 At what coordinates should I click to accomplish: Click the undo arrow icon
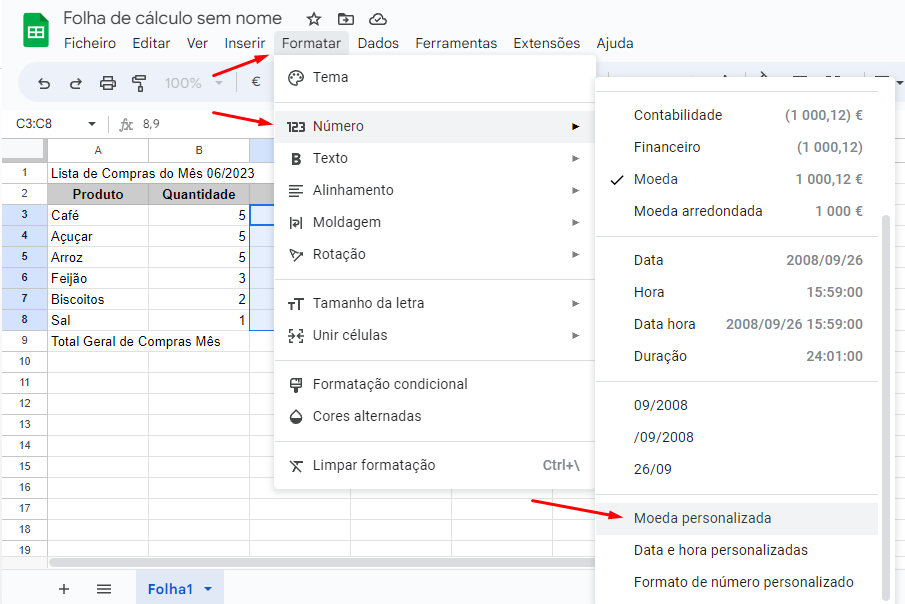tap(44, 83)
